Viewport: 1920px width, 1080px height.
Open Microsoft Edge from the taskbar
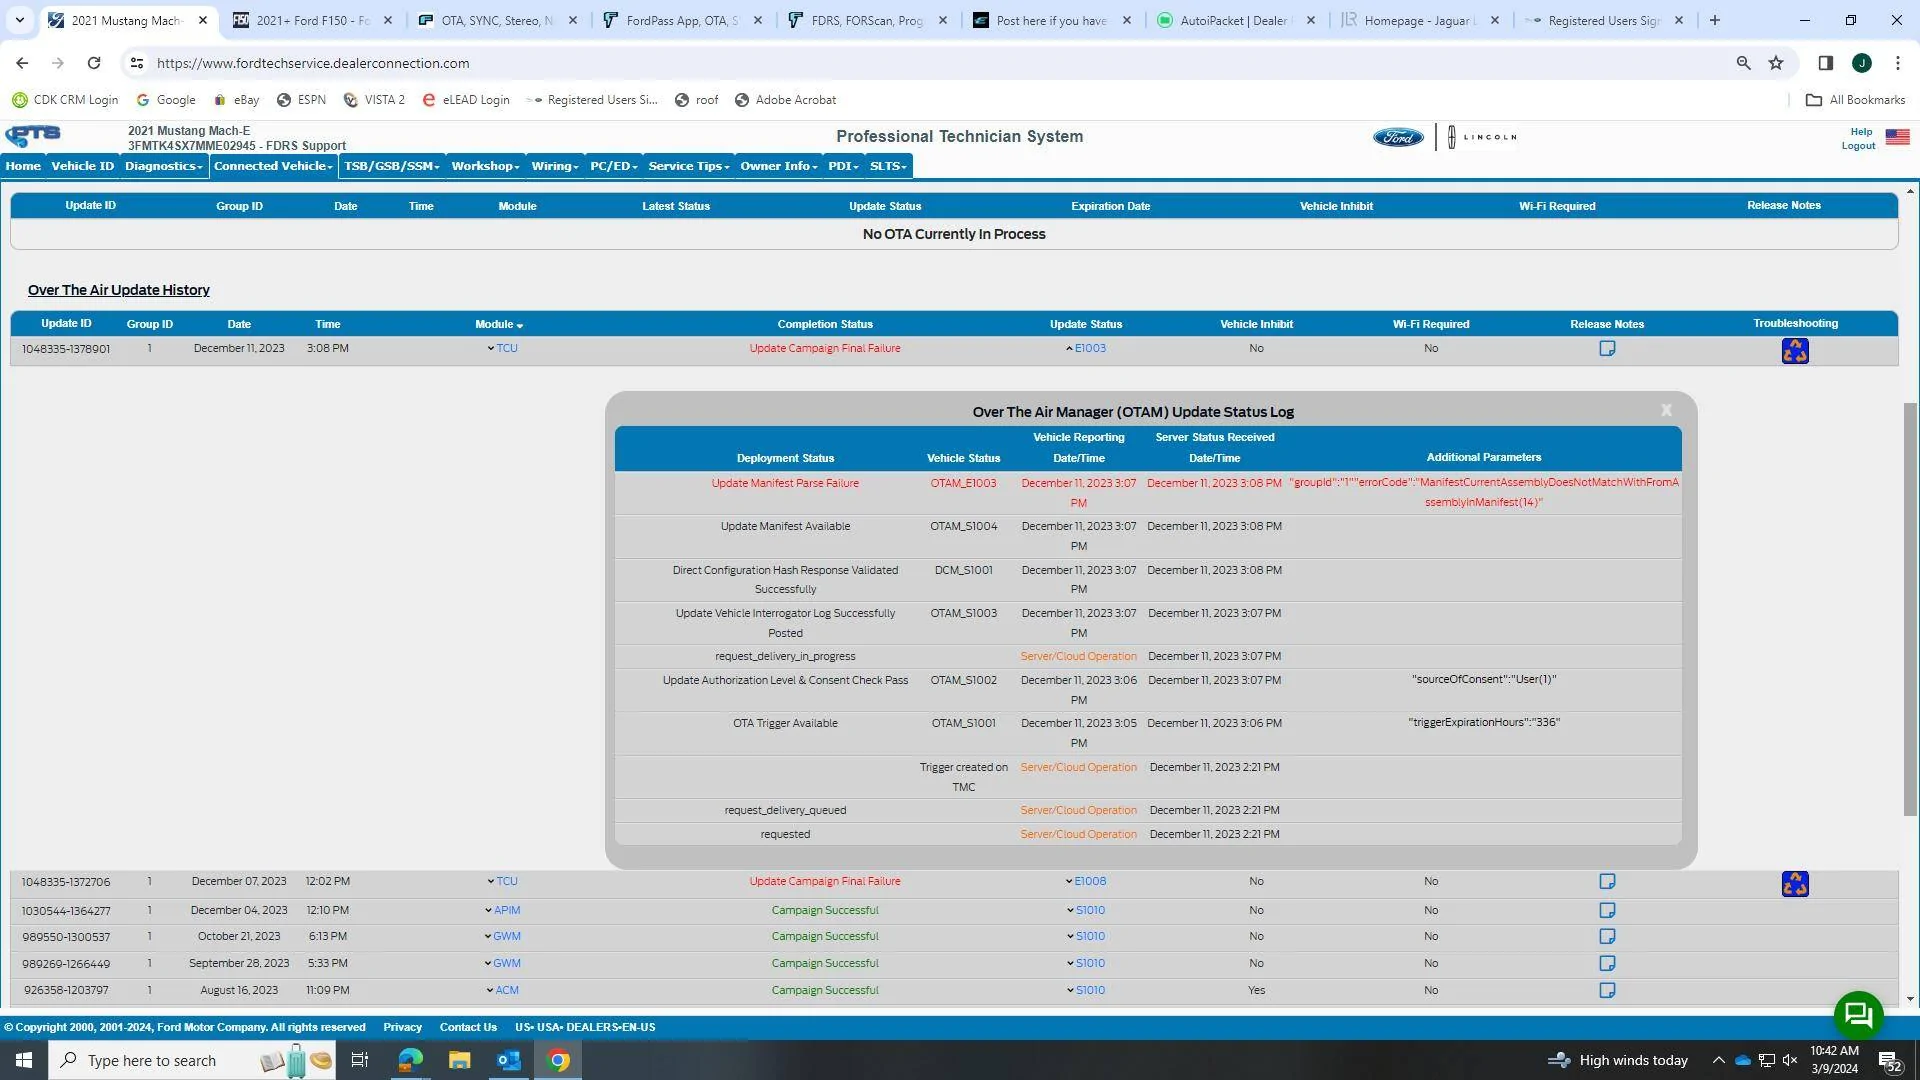tap(410, 1060)
